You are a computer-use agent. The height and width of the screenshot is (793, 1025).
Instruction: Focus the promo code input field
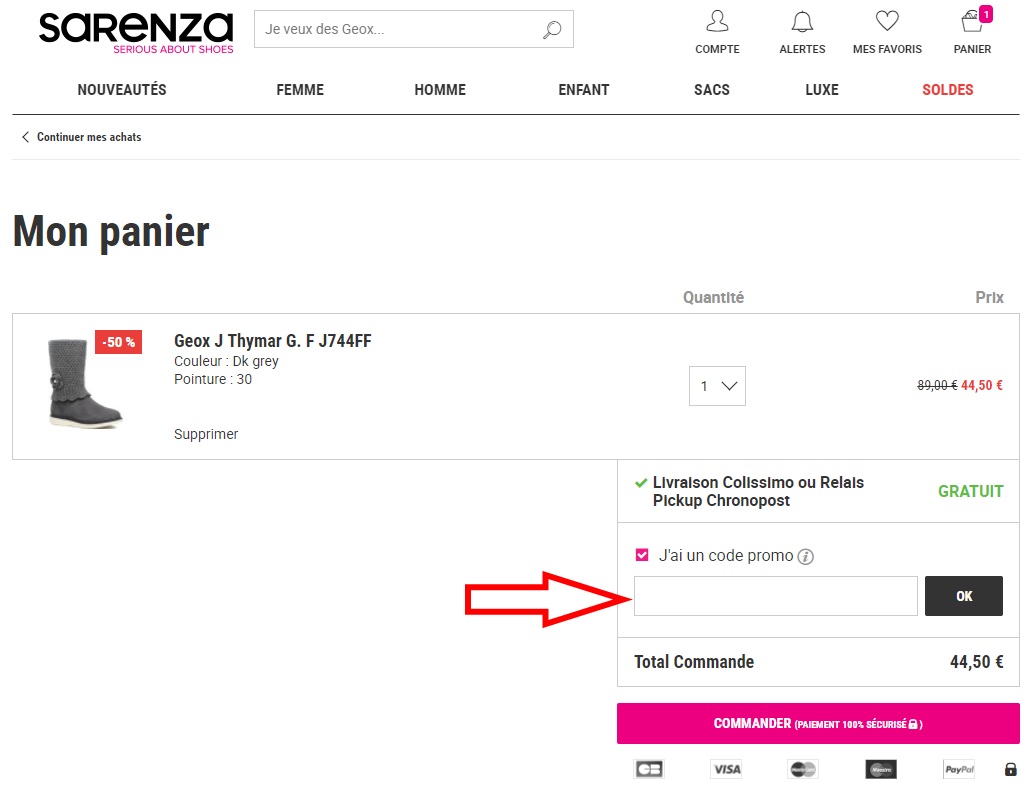775,596
